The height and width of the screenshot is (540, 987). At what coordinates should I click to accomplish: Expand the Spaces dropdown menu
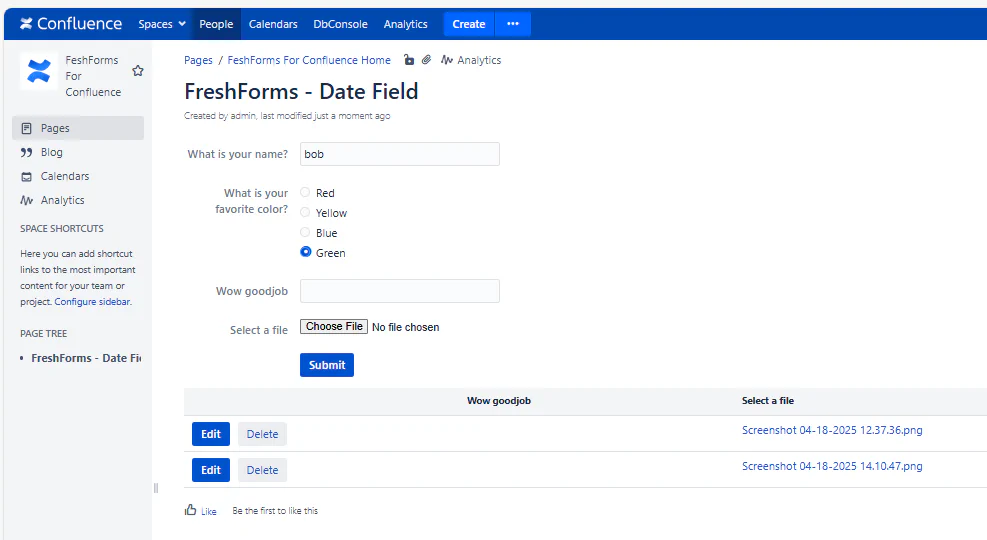pyautogui.click(x=162, y=24)
